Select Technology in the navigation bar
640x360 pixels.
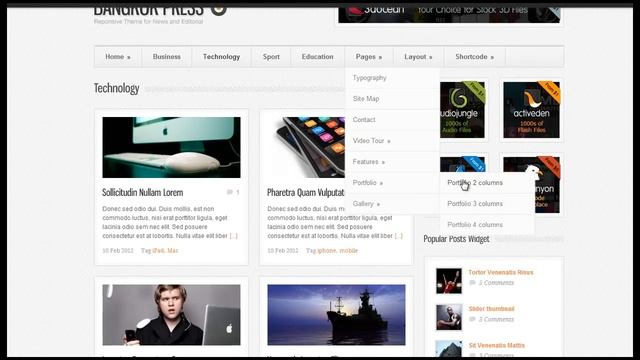pyautogui.click(x=221, y=57)
